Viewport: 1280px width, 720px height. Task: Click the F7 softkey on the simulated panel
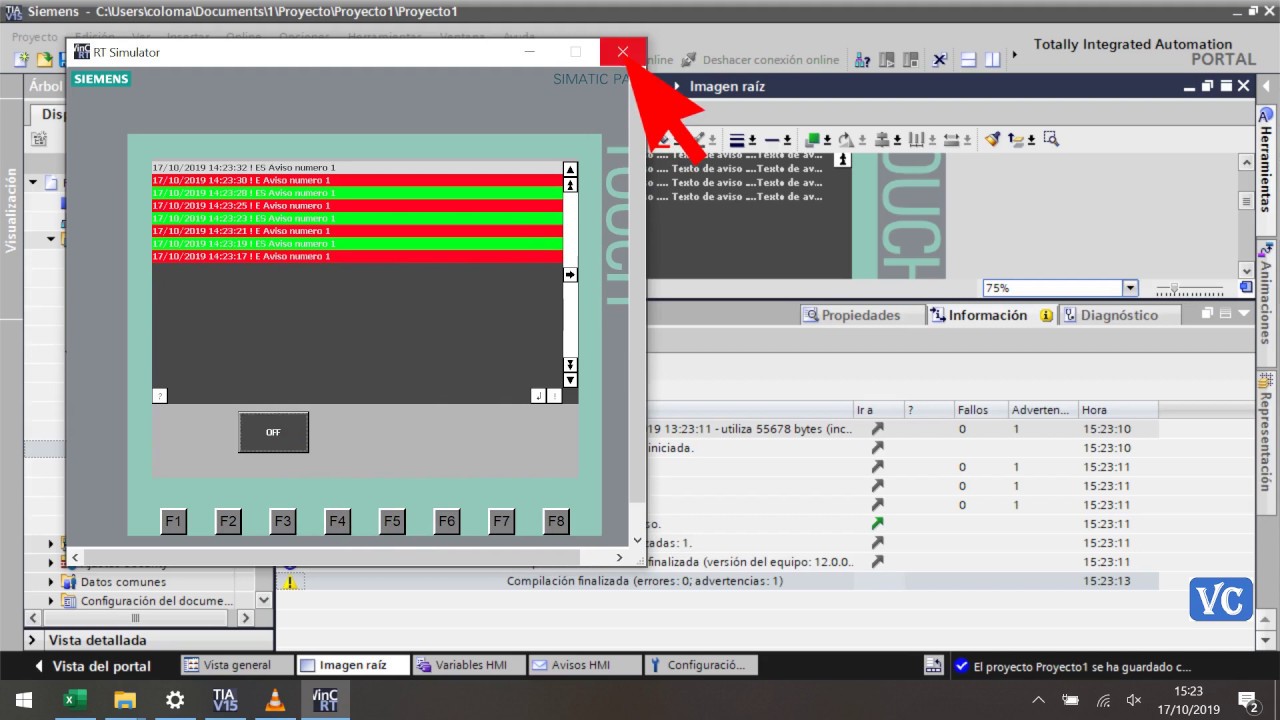(501, 521)
